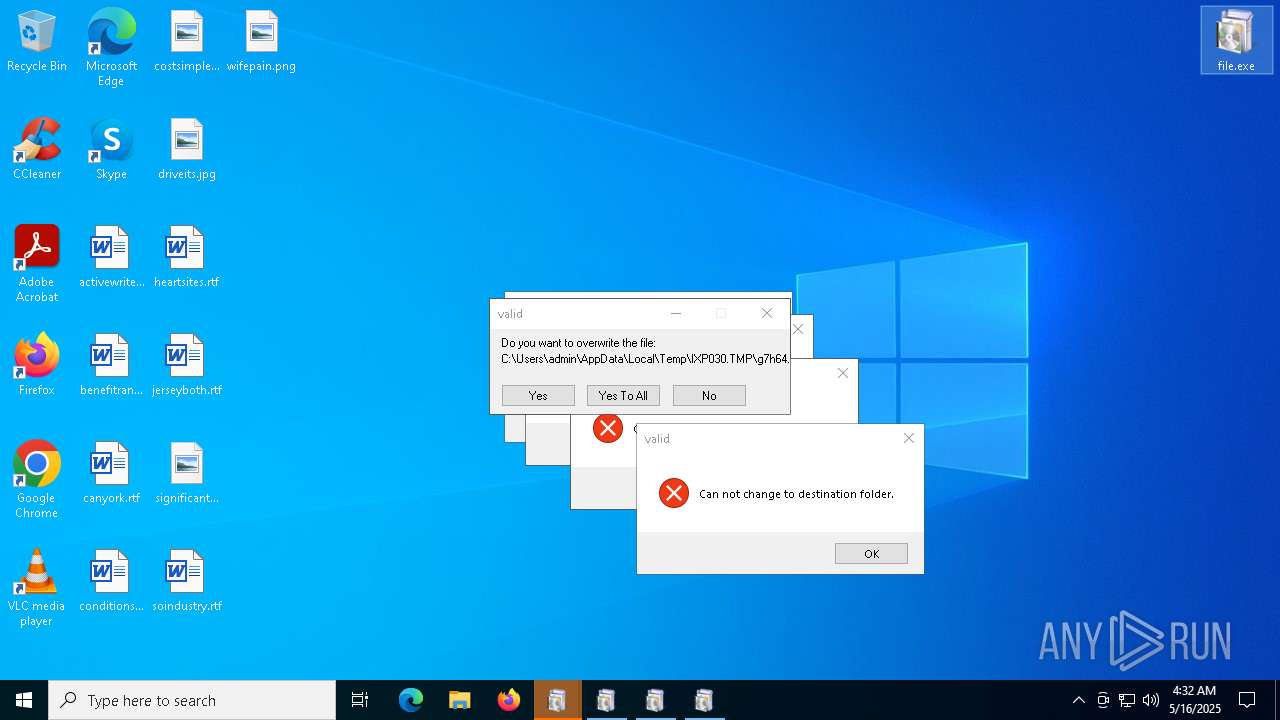1280x720 pixels.
Task: Click OK in the destination folder error
Action: click(x=871, y=554)
